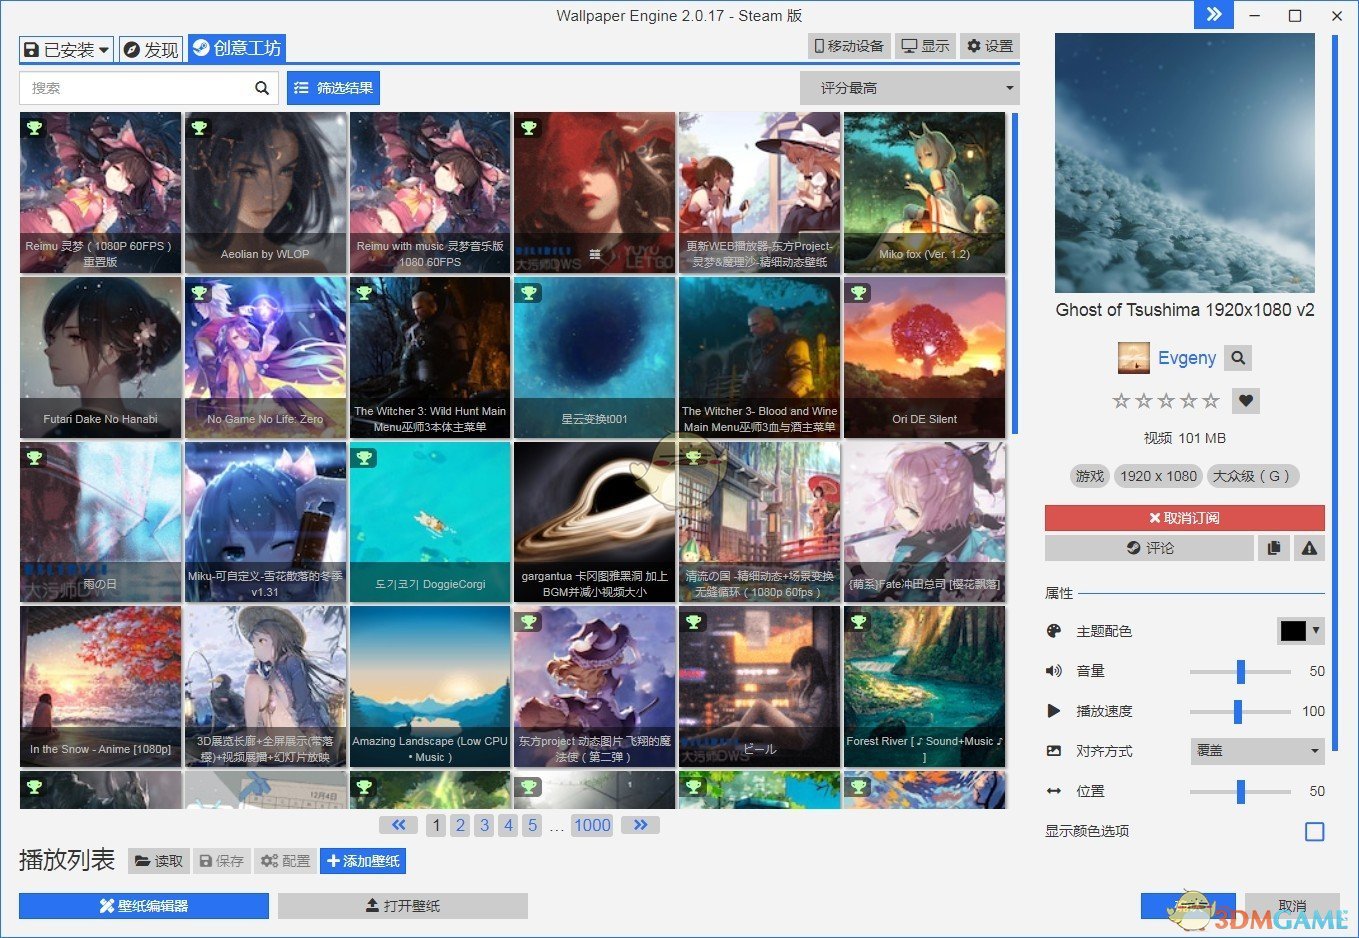Toggle the 筛选结果 filter results panel

pos(333,88)
